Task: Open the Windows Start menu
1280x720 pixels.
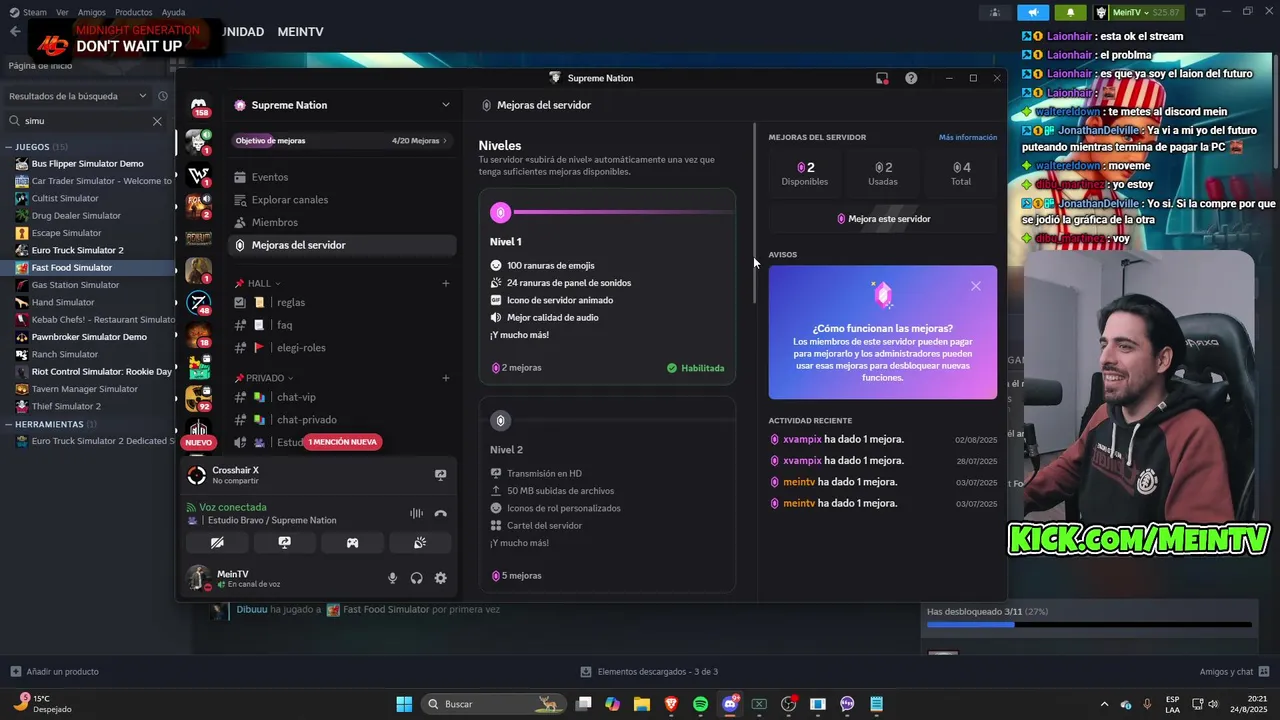Action: 404,704
